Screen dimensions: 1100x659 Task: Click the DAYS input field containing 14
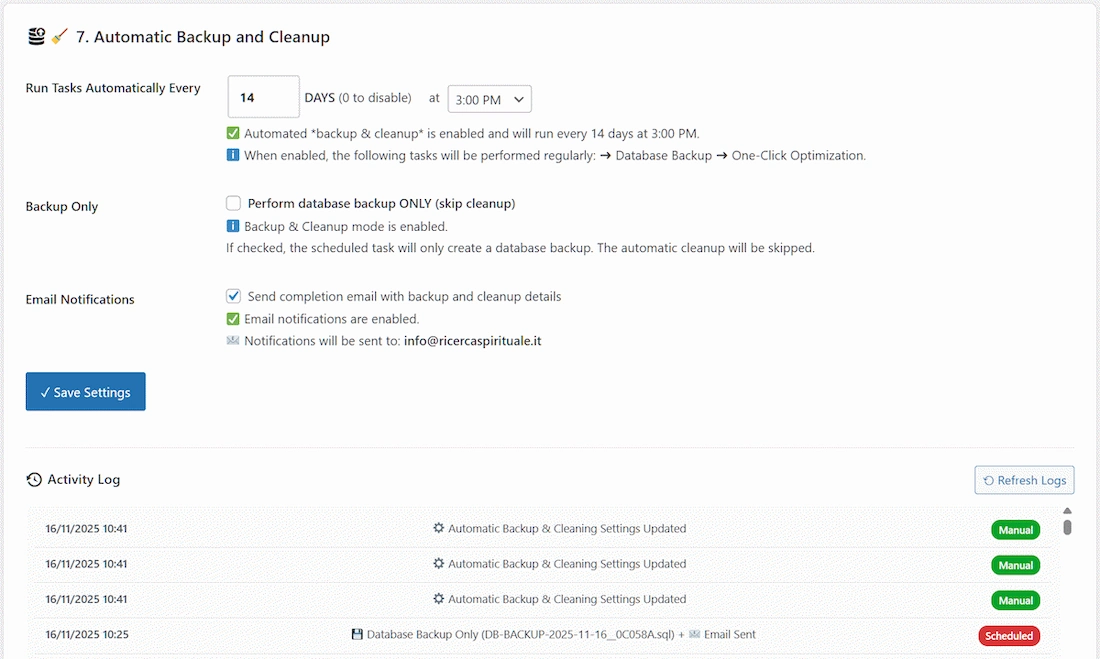263,96
